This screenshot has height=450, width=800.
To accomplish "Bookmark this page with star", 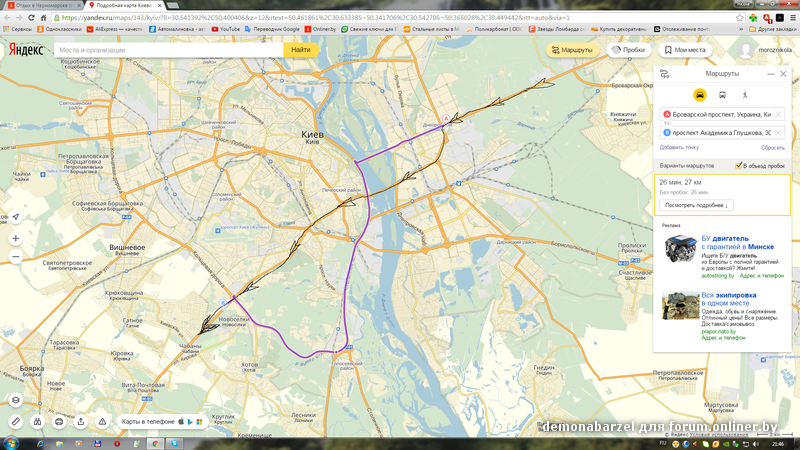I will click(x=740, y=18).
